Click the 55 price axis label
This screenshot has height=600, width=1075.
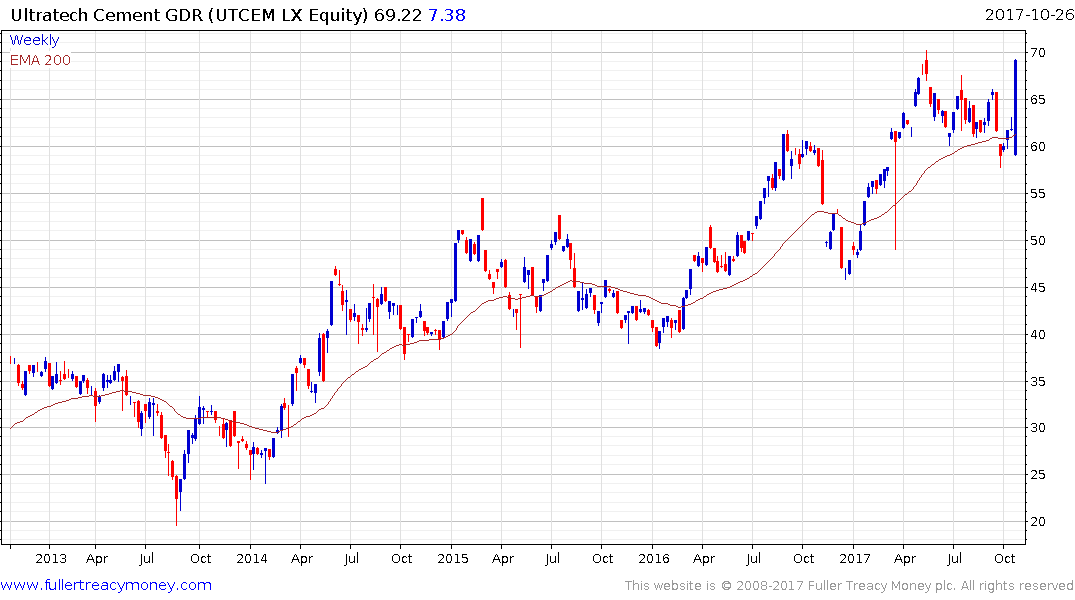tap(1037, 193)
